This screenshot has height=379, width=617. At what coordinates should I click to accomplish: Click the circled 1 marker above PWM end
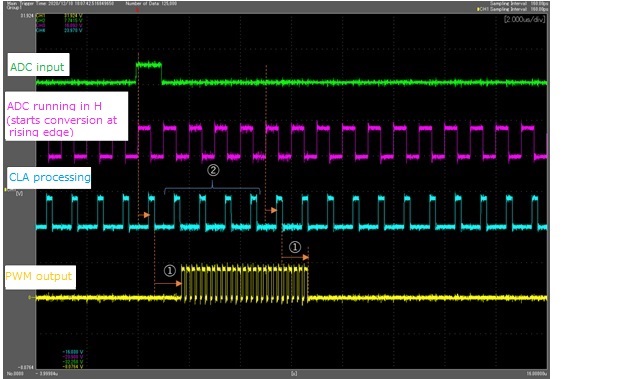tap(295, 247)
